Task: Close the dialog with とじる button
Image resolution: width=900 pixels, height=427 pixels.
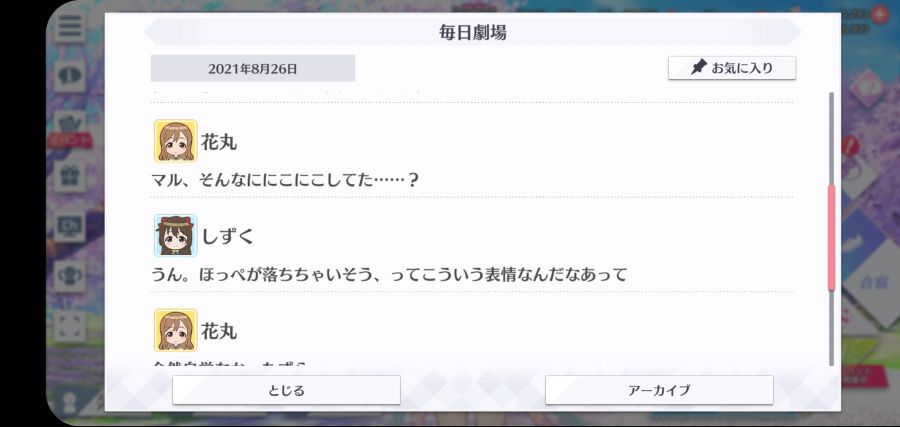Action: [286, 390]
